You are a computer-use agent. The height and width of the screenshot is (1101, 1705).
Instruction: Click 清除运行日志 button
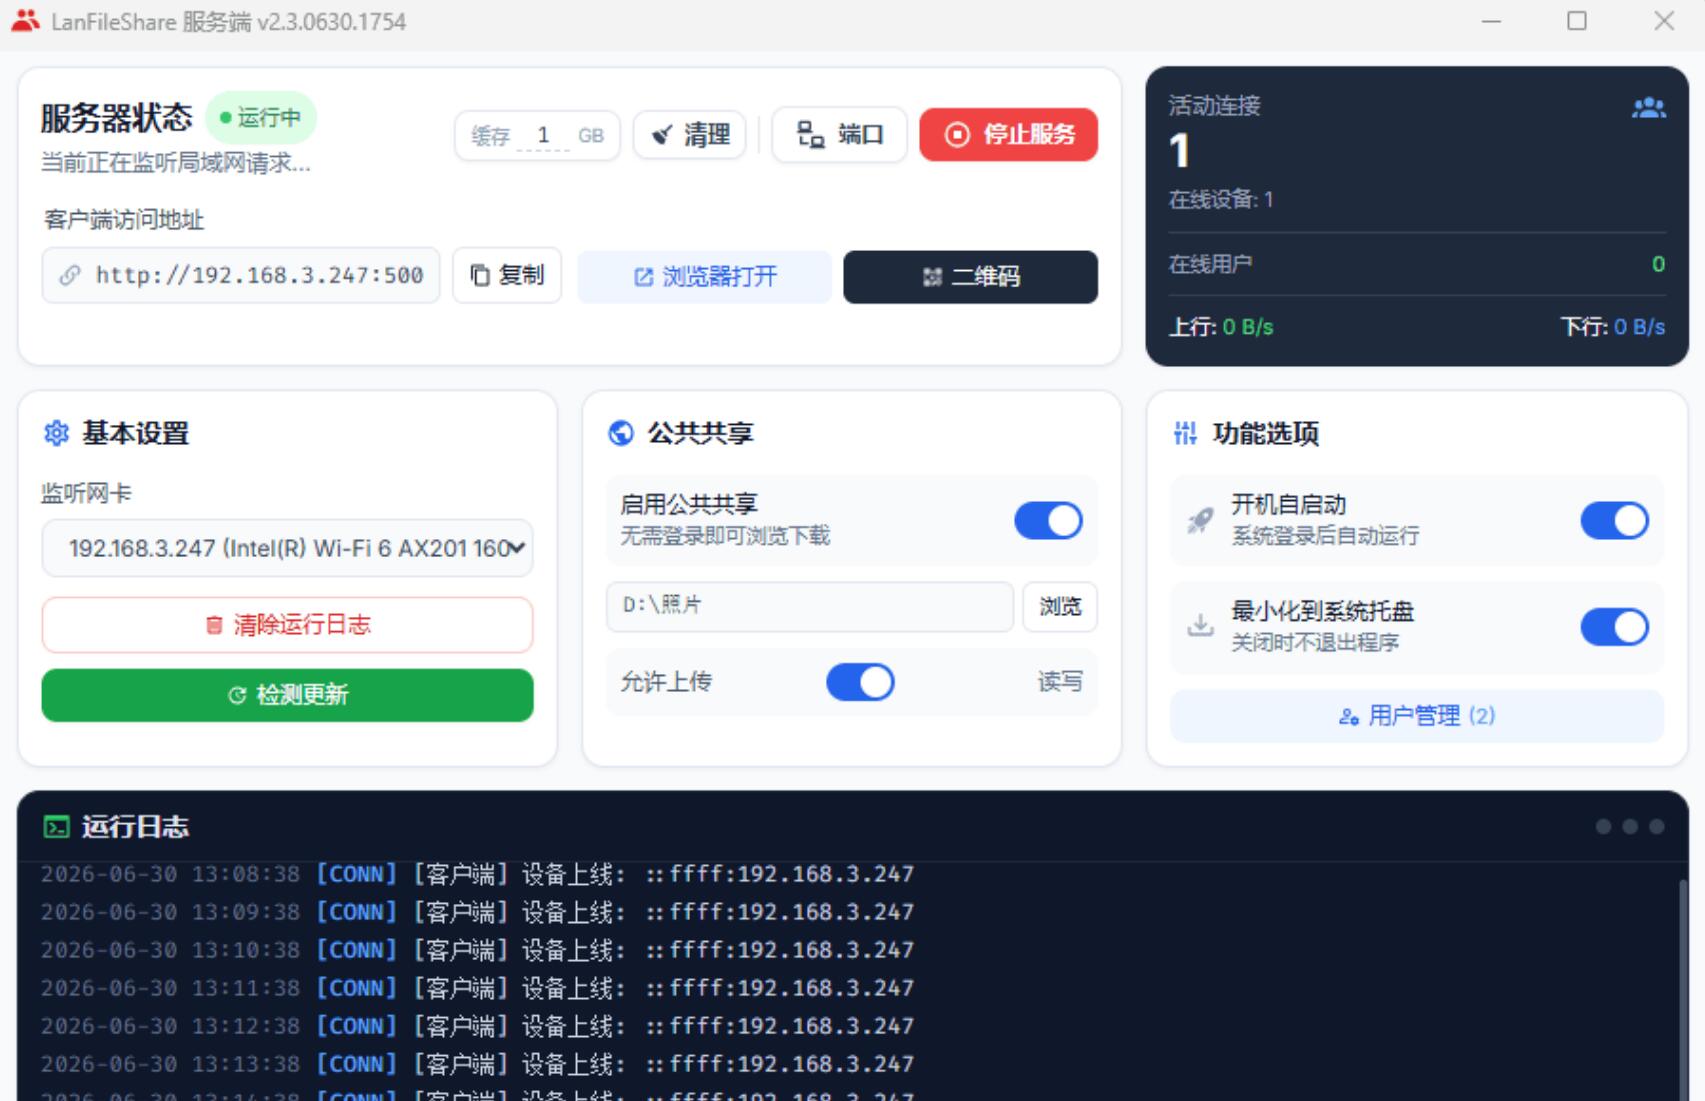pyautogui.click(x=287, y=625)
